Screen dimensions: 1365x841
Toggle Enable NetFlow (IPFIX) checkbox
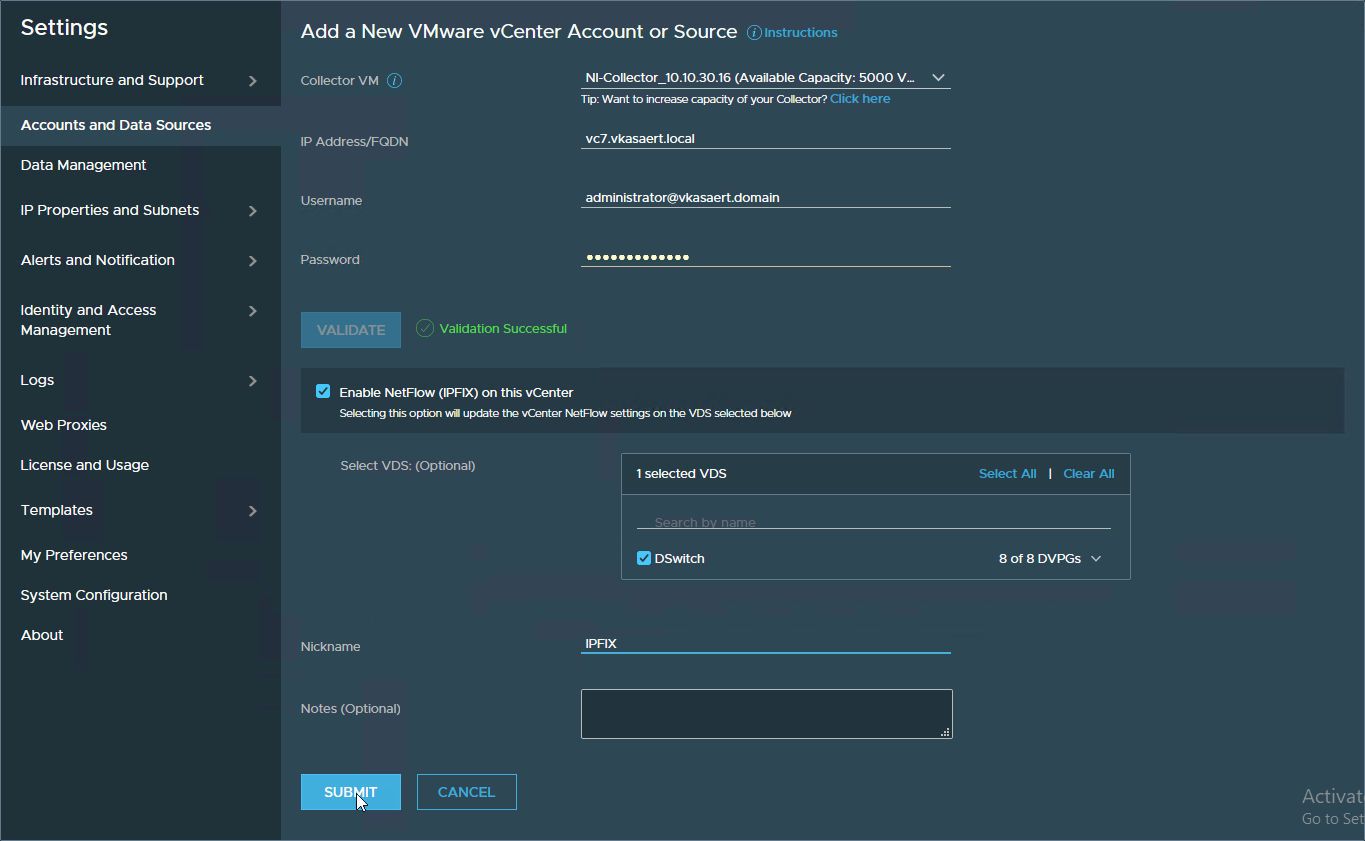point(323,392)
